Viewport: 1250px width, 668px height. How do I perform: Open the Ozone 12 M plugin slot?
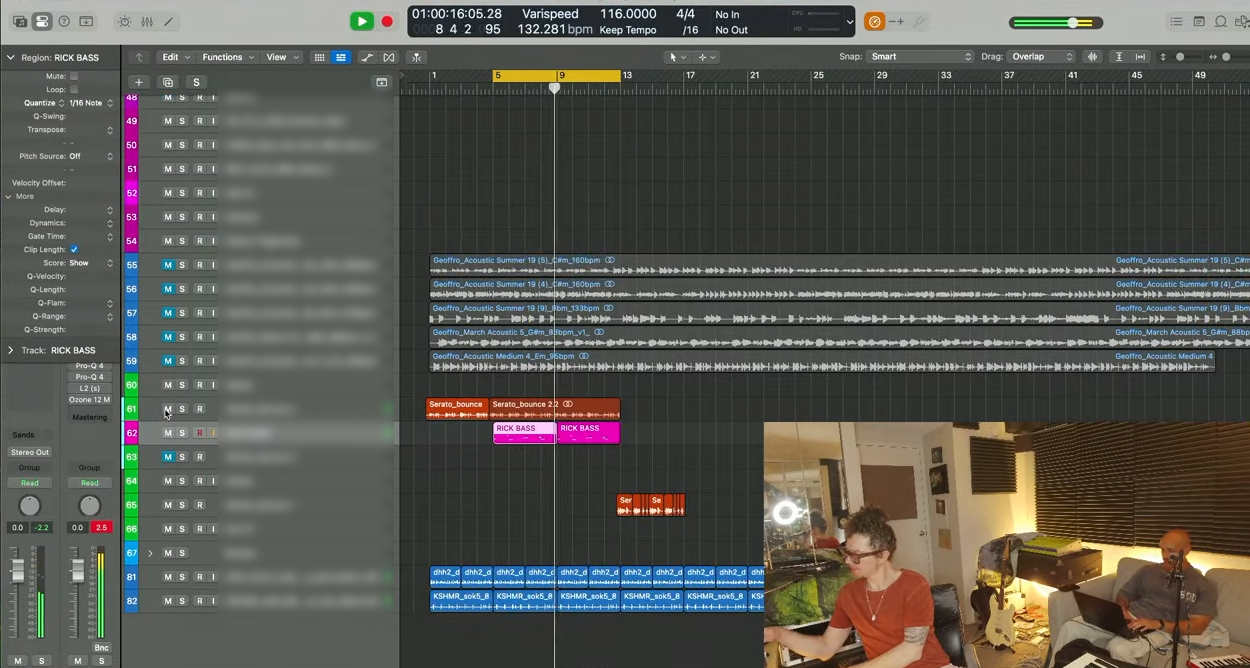[89, 400]
